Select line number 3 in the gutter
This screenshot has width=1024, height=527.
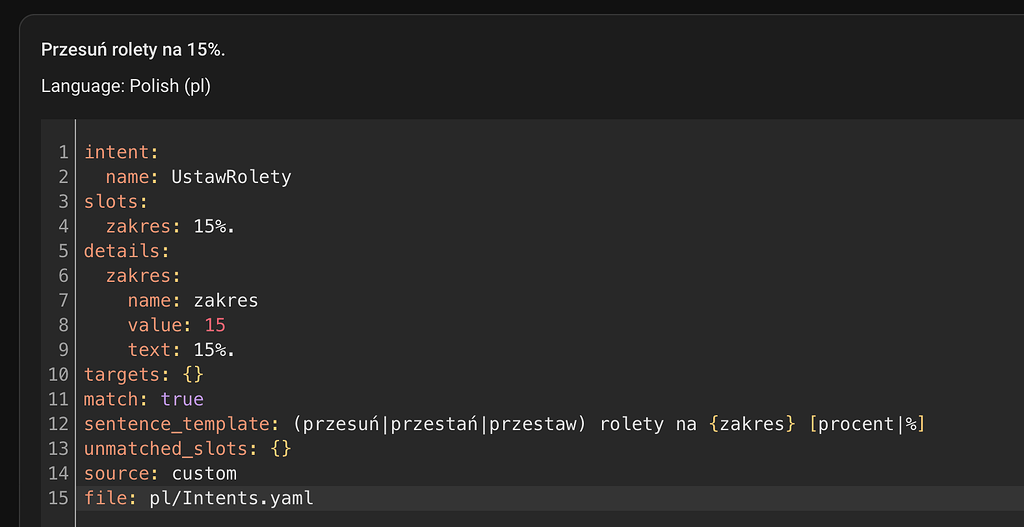(x=63, y=202)
